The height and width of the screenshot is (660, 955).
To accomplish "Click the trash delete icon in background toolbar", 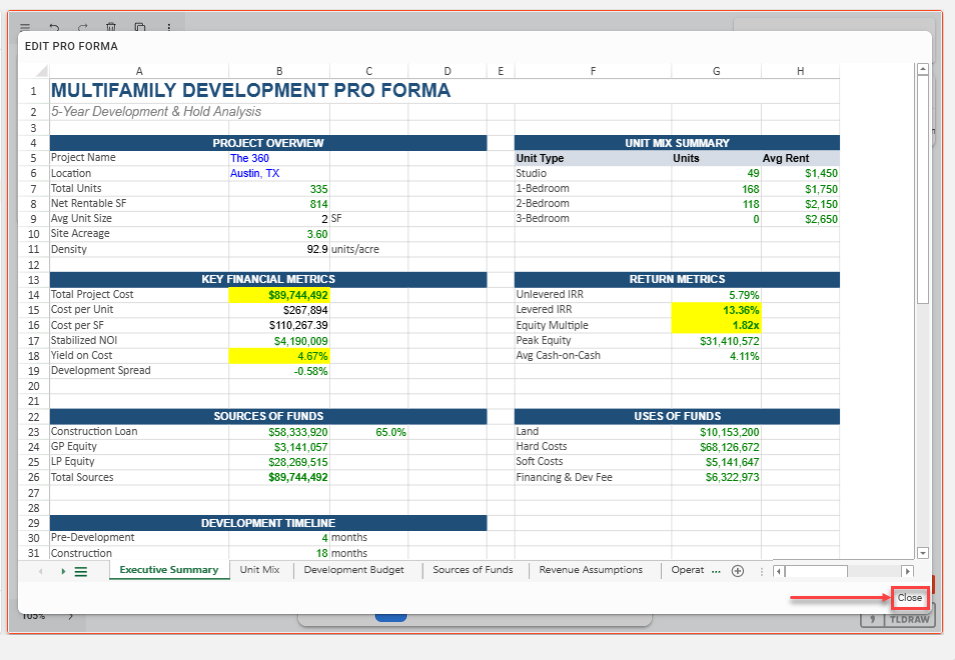I will pos(111,27).
